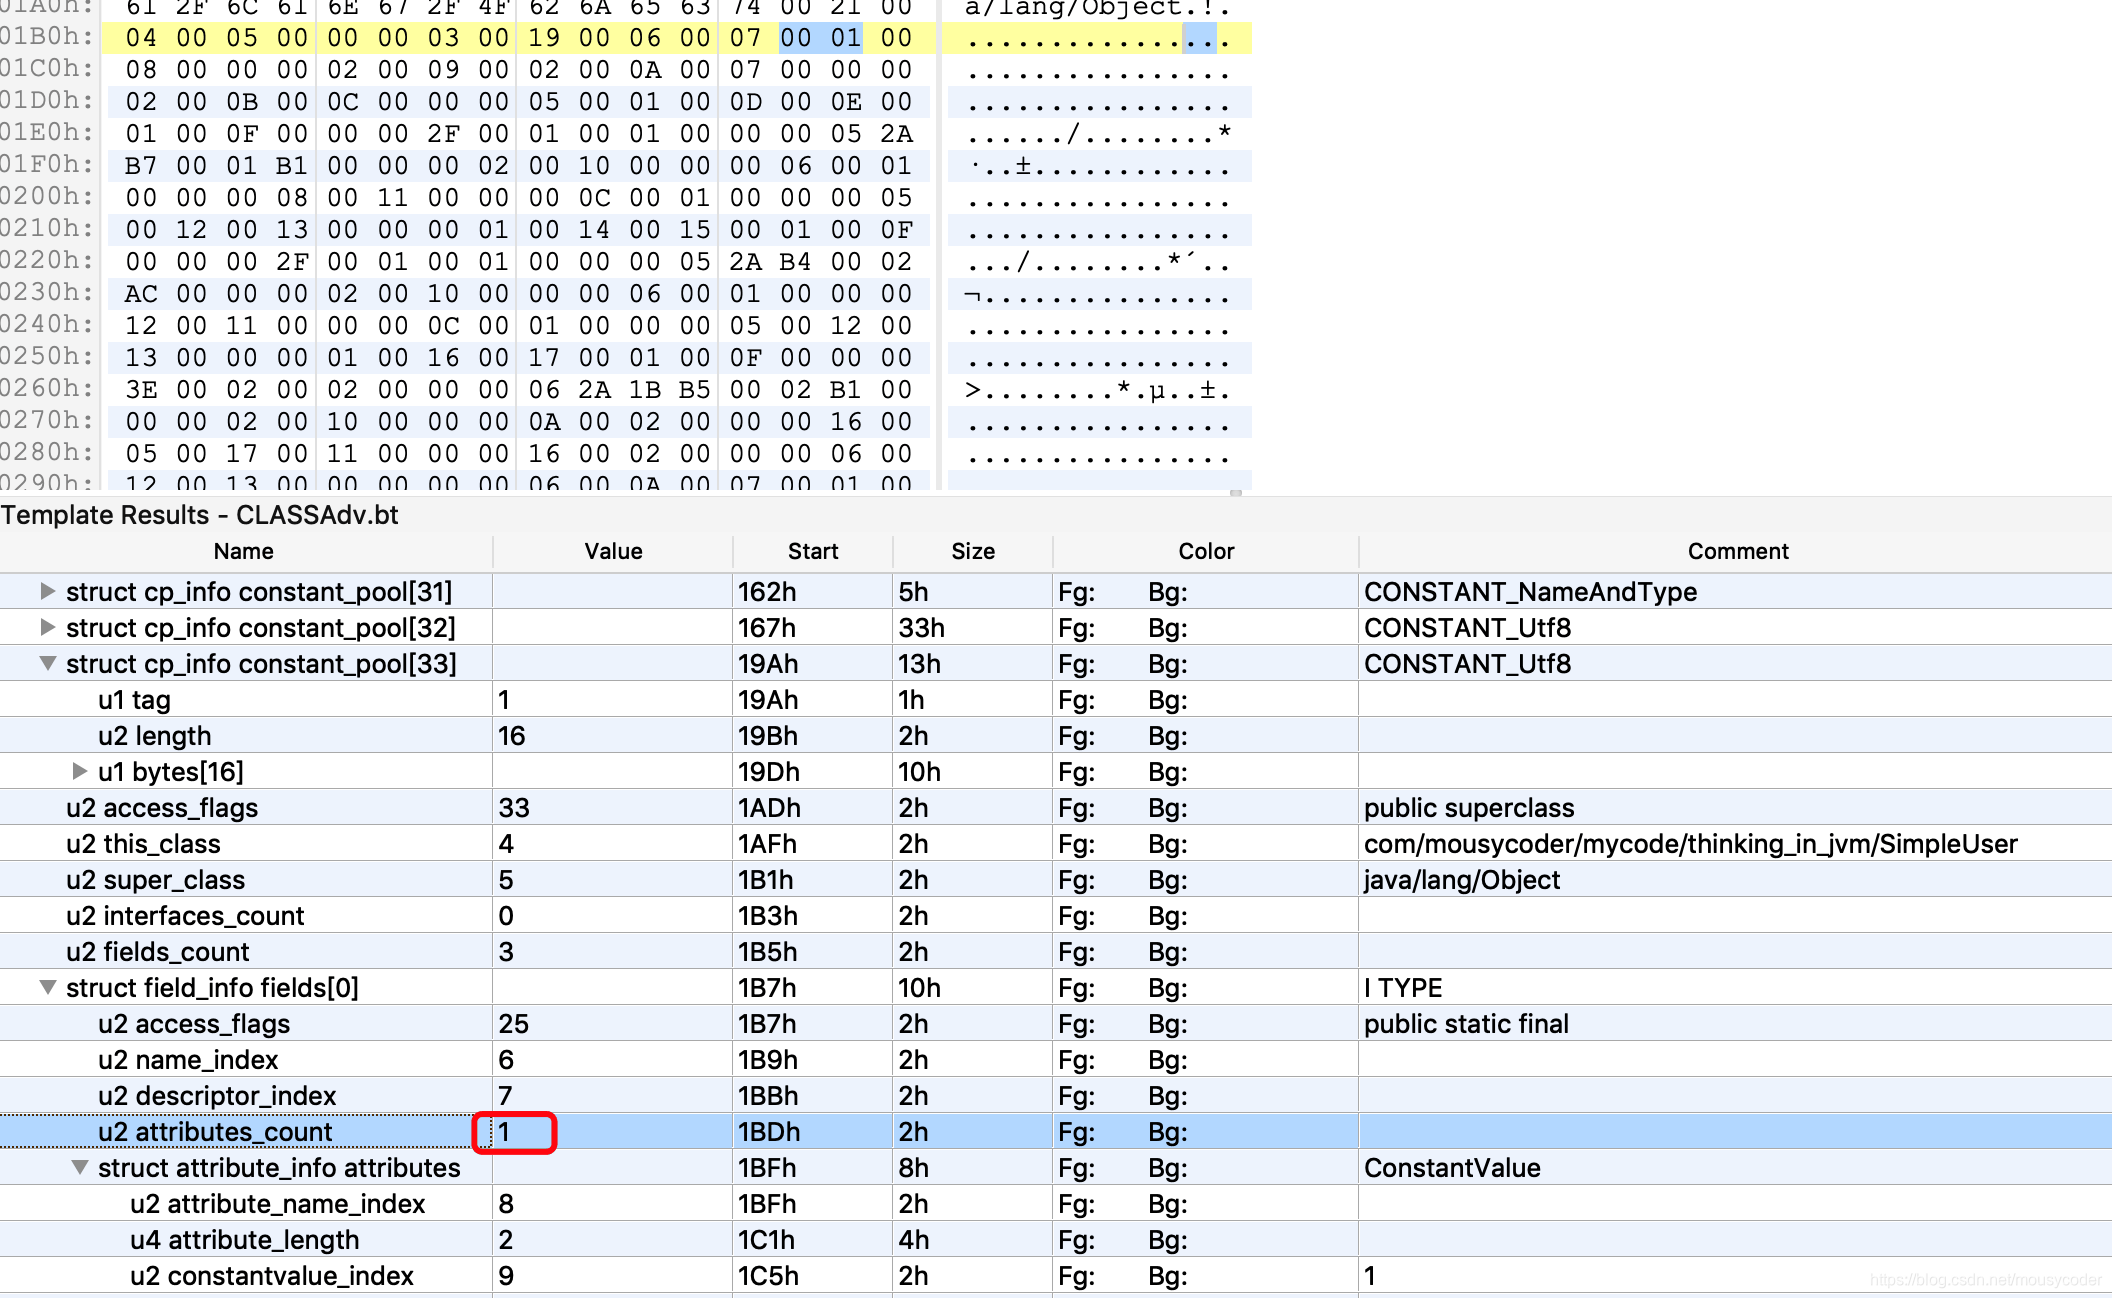Select the u2 this_class row

tap(143, 843)
